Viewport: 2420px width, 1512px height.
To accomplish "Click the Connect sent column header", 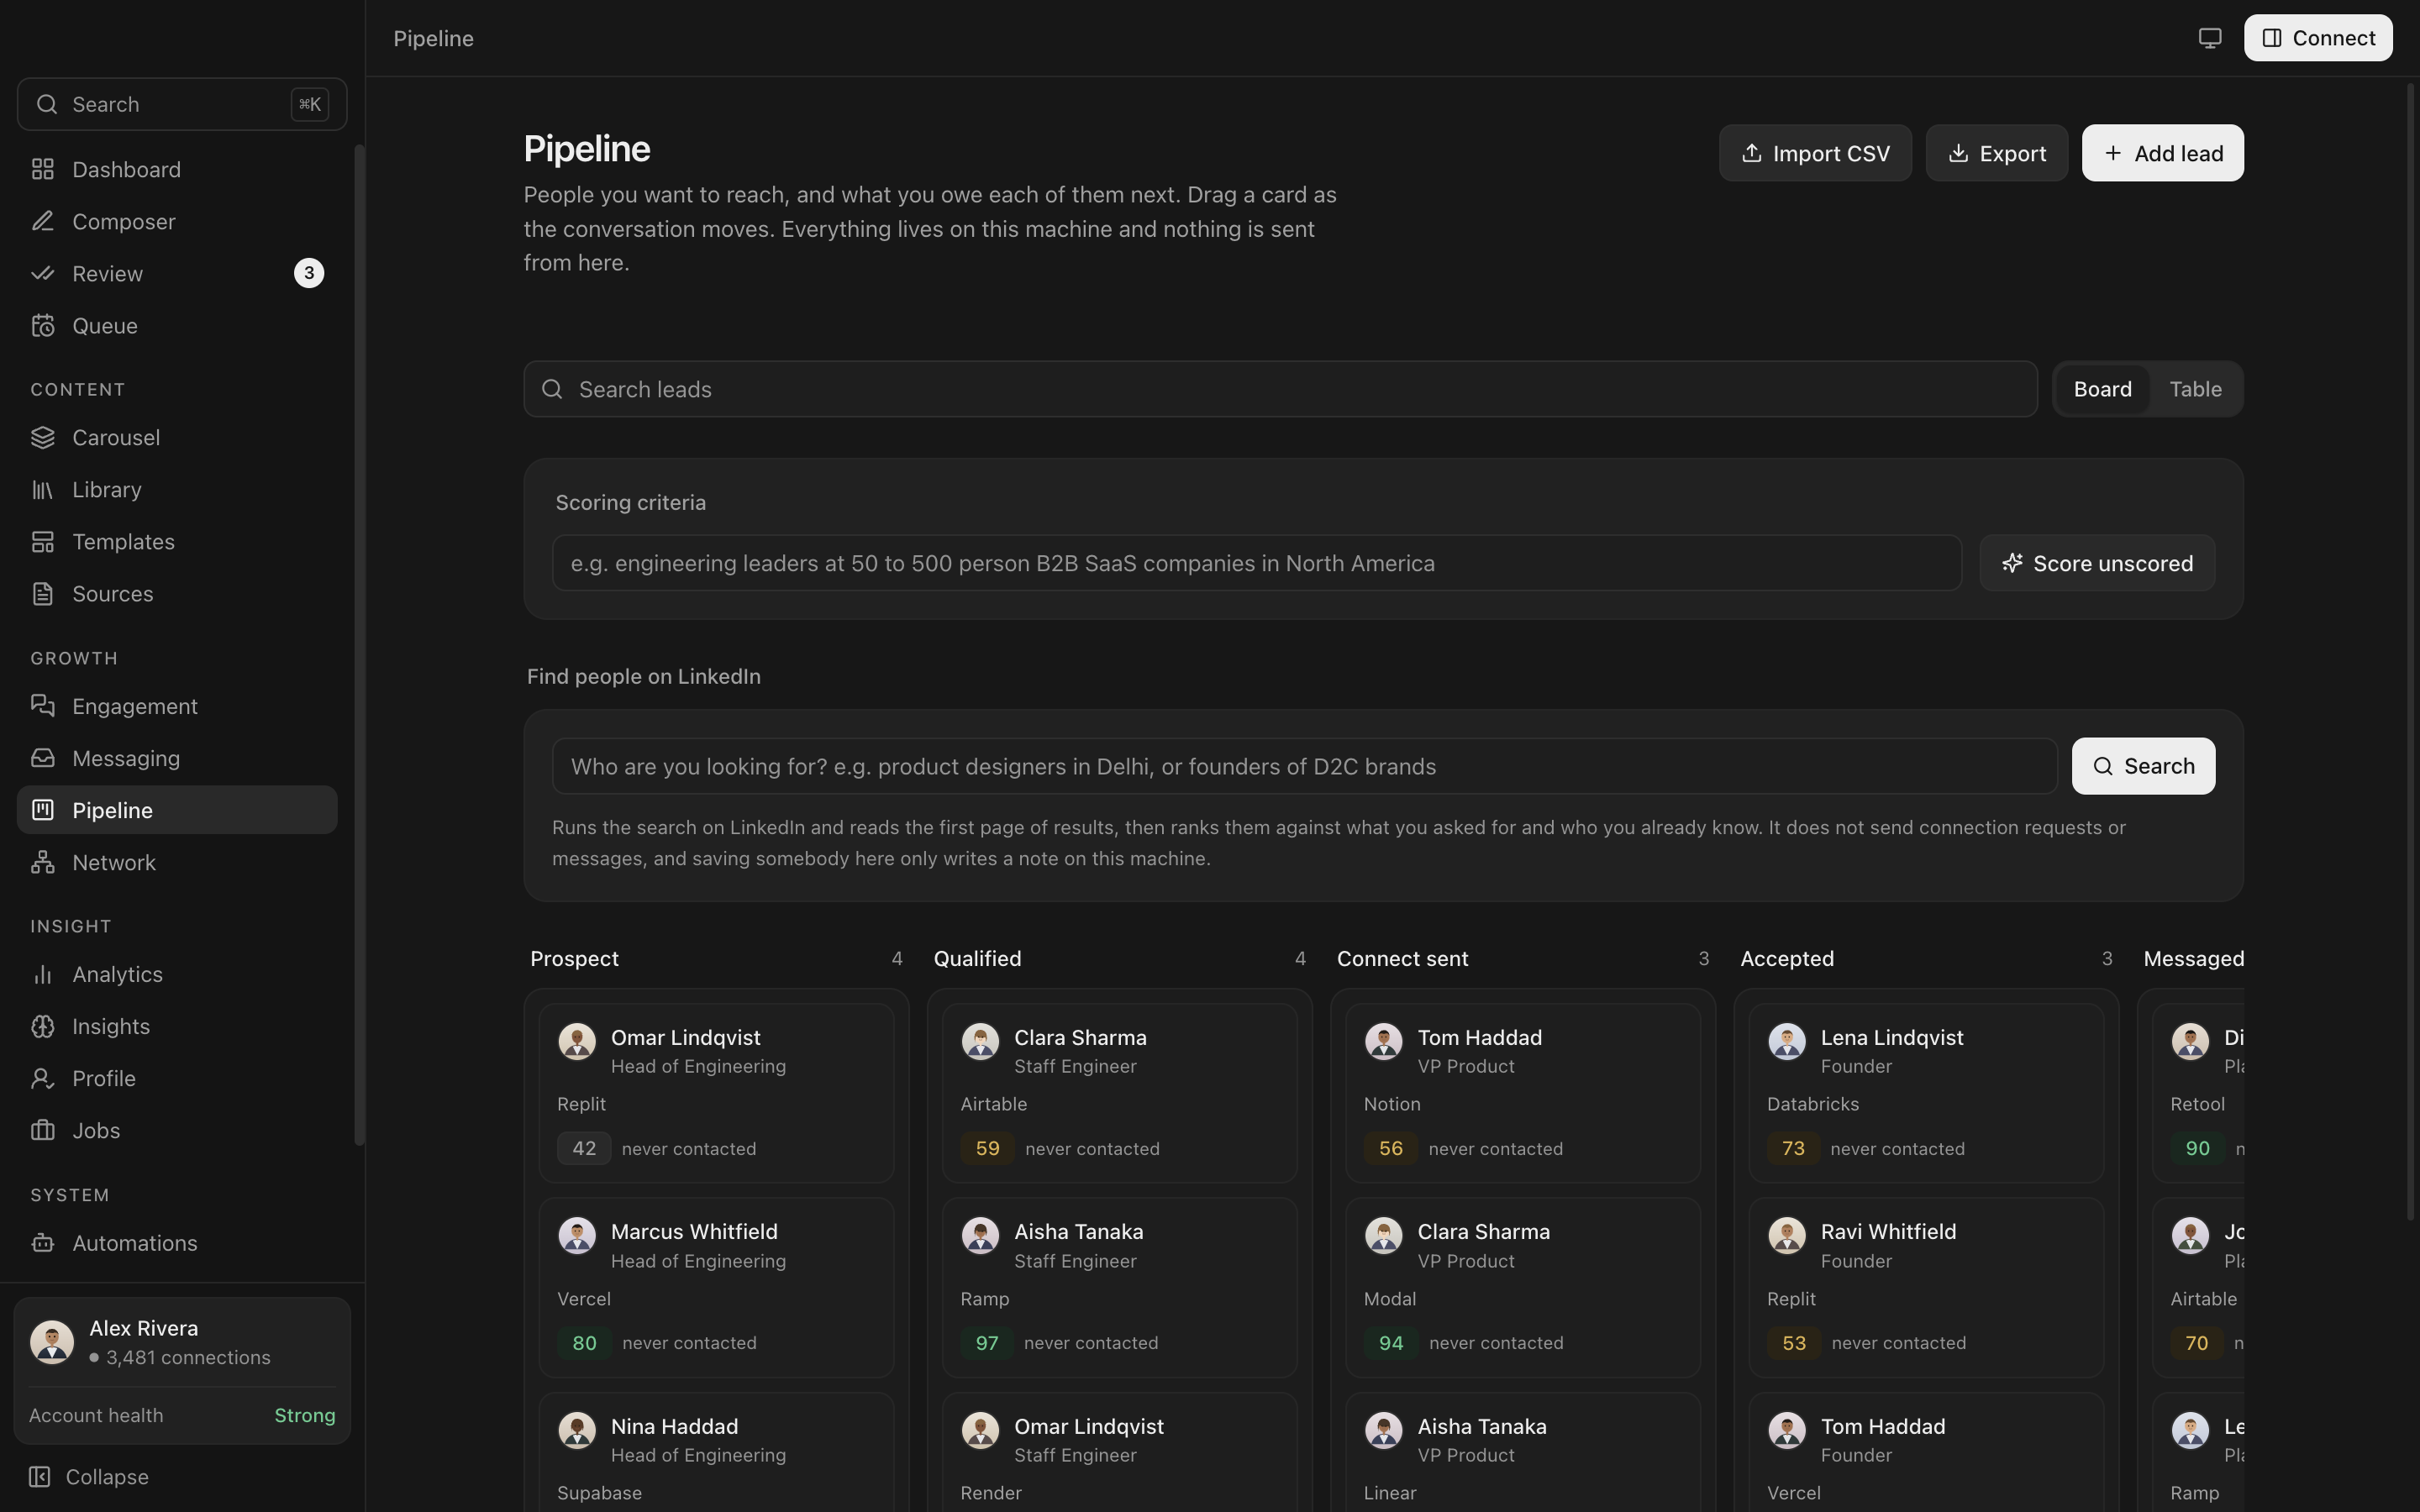I will (1402, 958).
